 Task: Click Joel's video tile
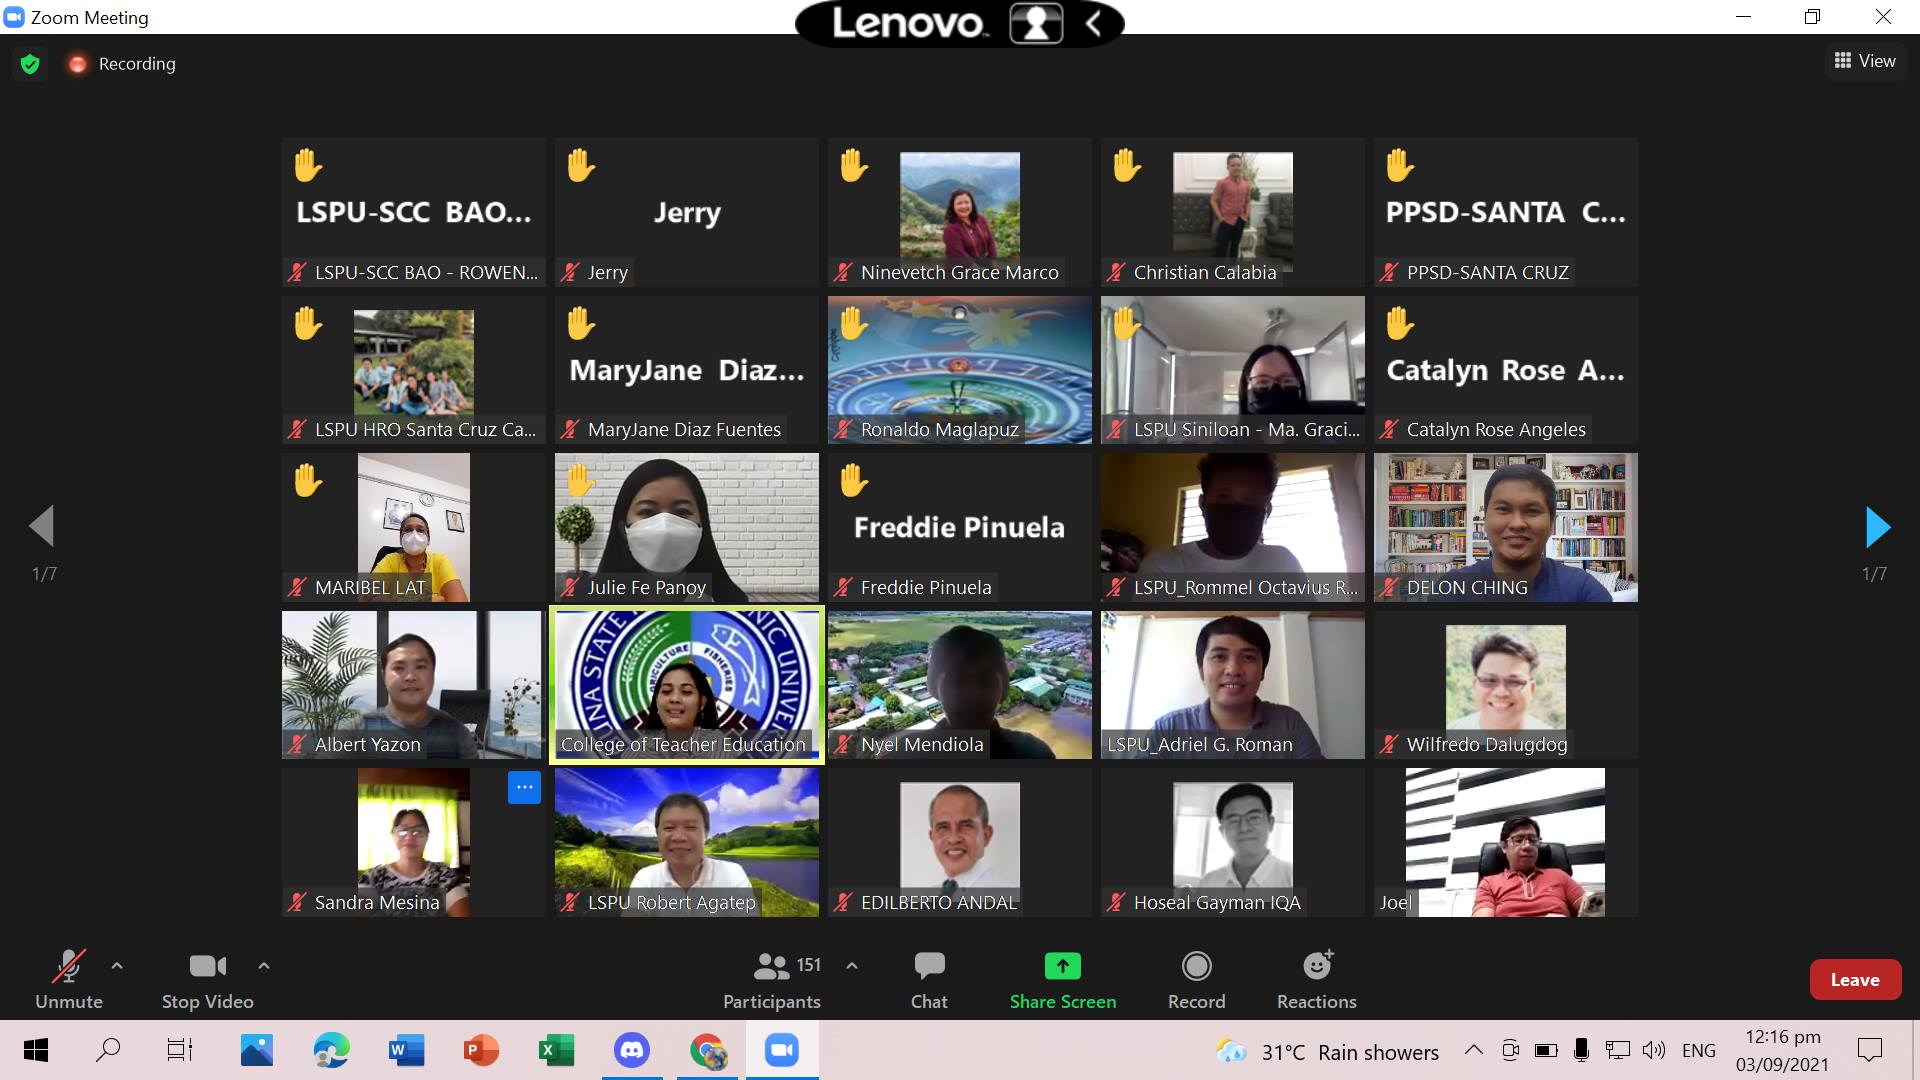[x=1505, y=842]
